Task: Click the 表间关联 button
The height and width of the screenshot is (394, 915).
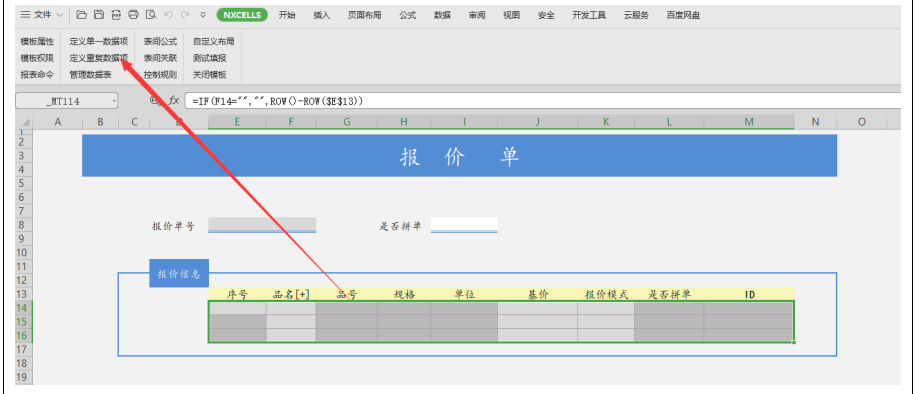Action: (160, 58)
